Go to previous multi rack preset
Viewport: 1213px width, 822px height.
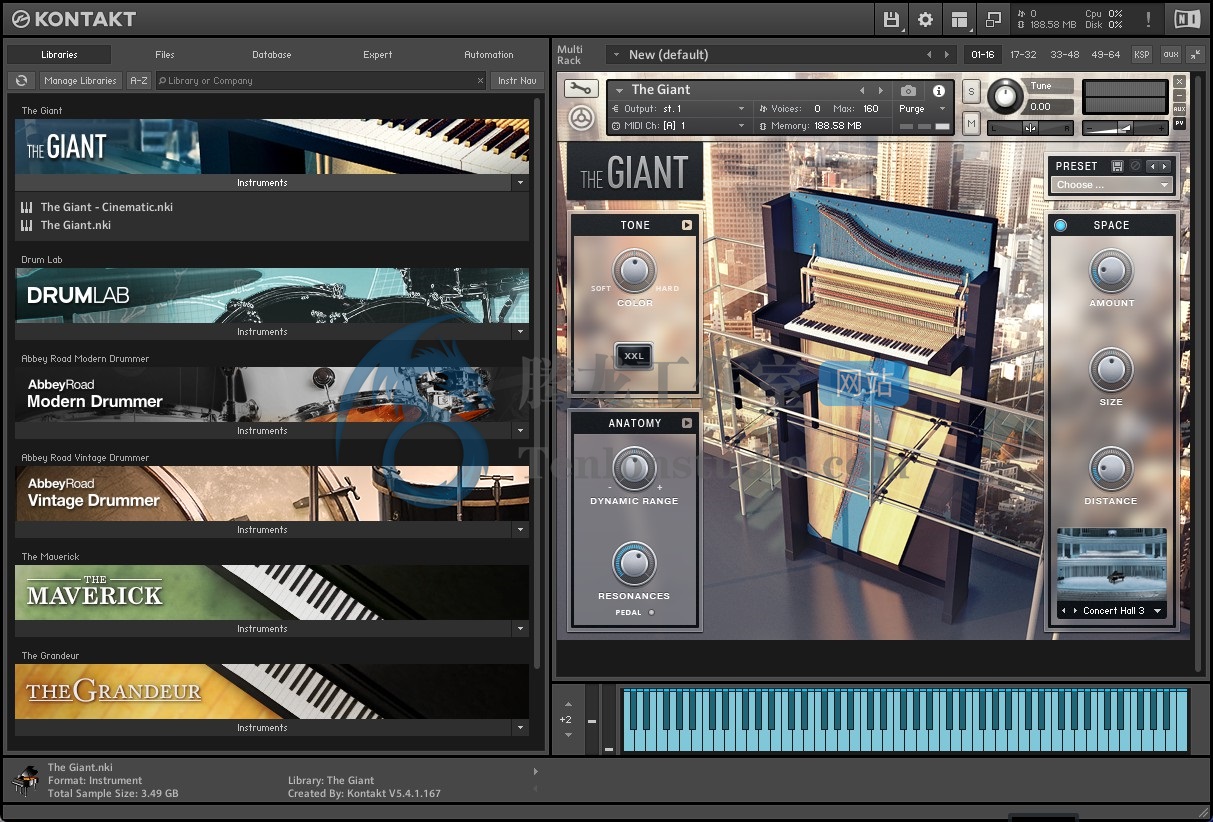[x=929, y=54]
